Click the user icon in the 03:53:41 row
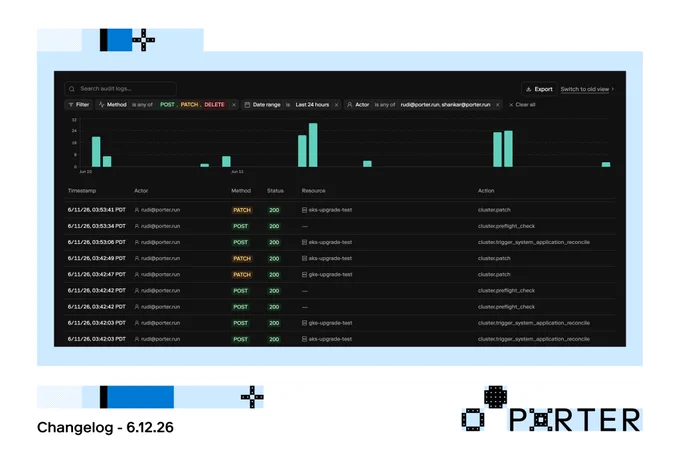The image size is (680, 468). 137,210
